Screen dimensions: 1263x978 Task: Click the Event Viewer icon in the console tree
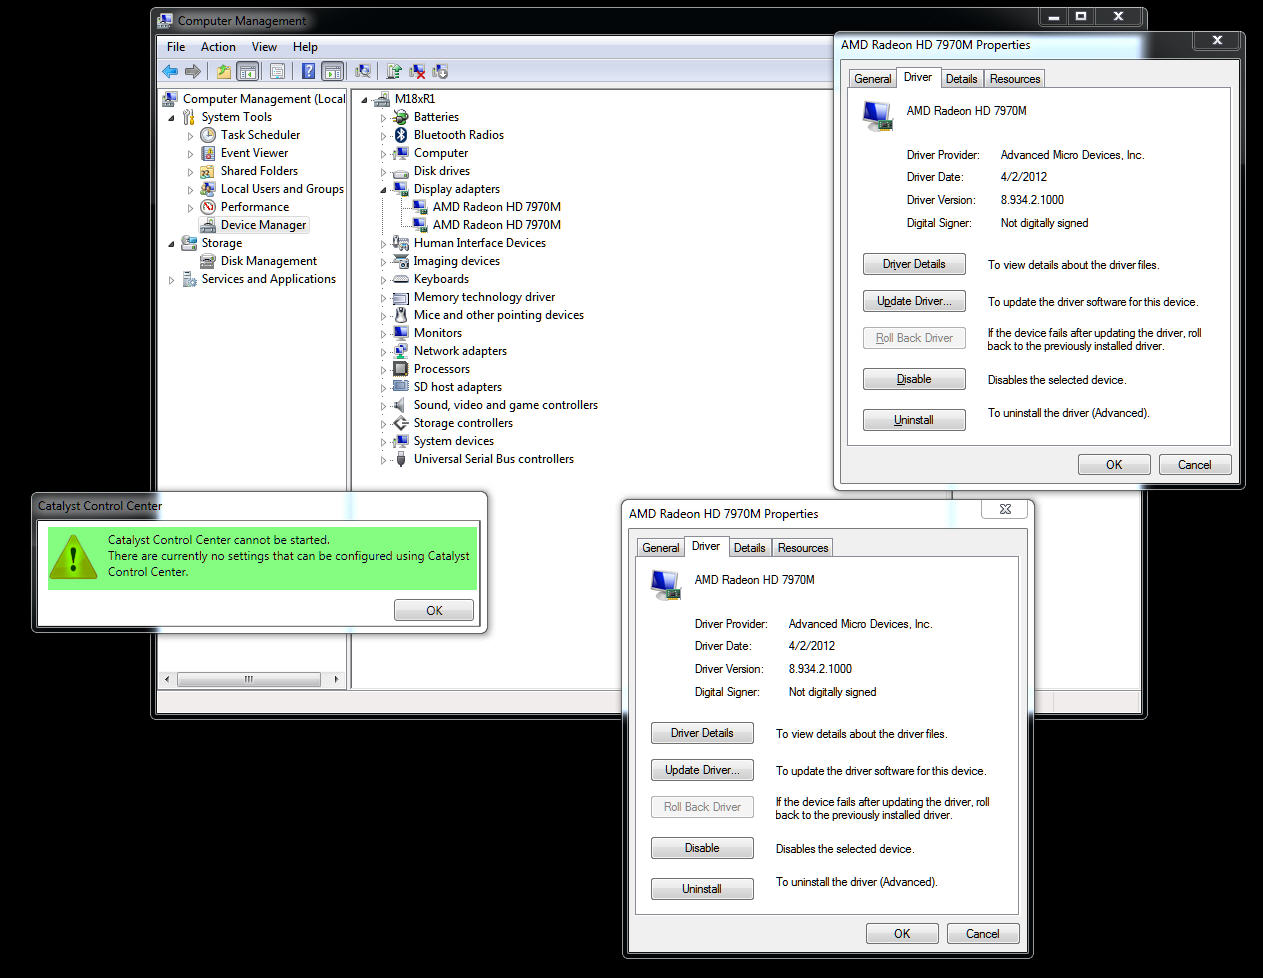tap(208, 153)
